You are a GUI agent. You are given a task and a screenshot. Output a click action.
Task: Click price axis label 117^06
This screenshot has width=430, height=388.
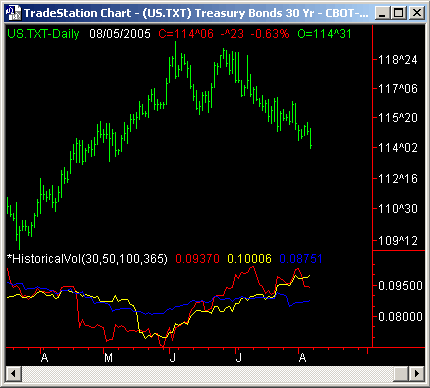(x=398, y=89)
